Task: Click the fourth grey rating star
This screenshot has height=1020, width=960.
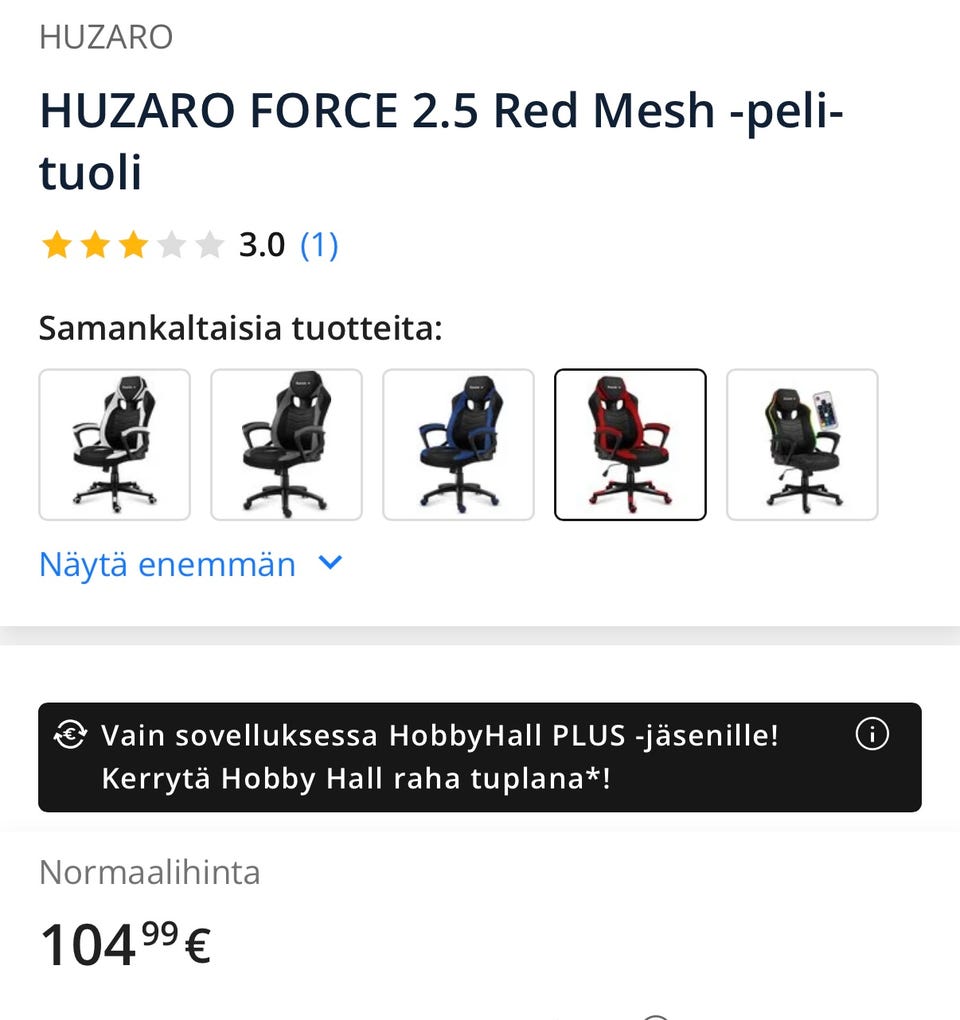Action: [x=172, y=245]
